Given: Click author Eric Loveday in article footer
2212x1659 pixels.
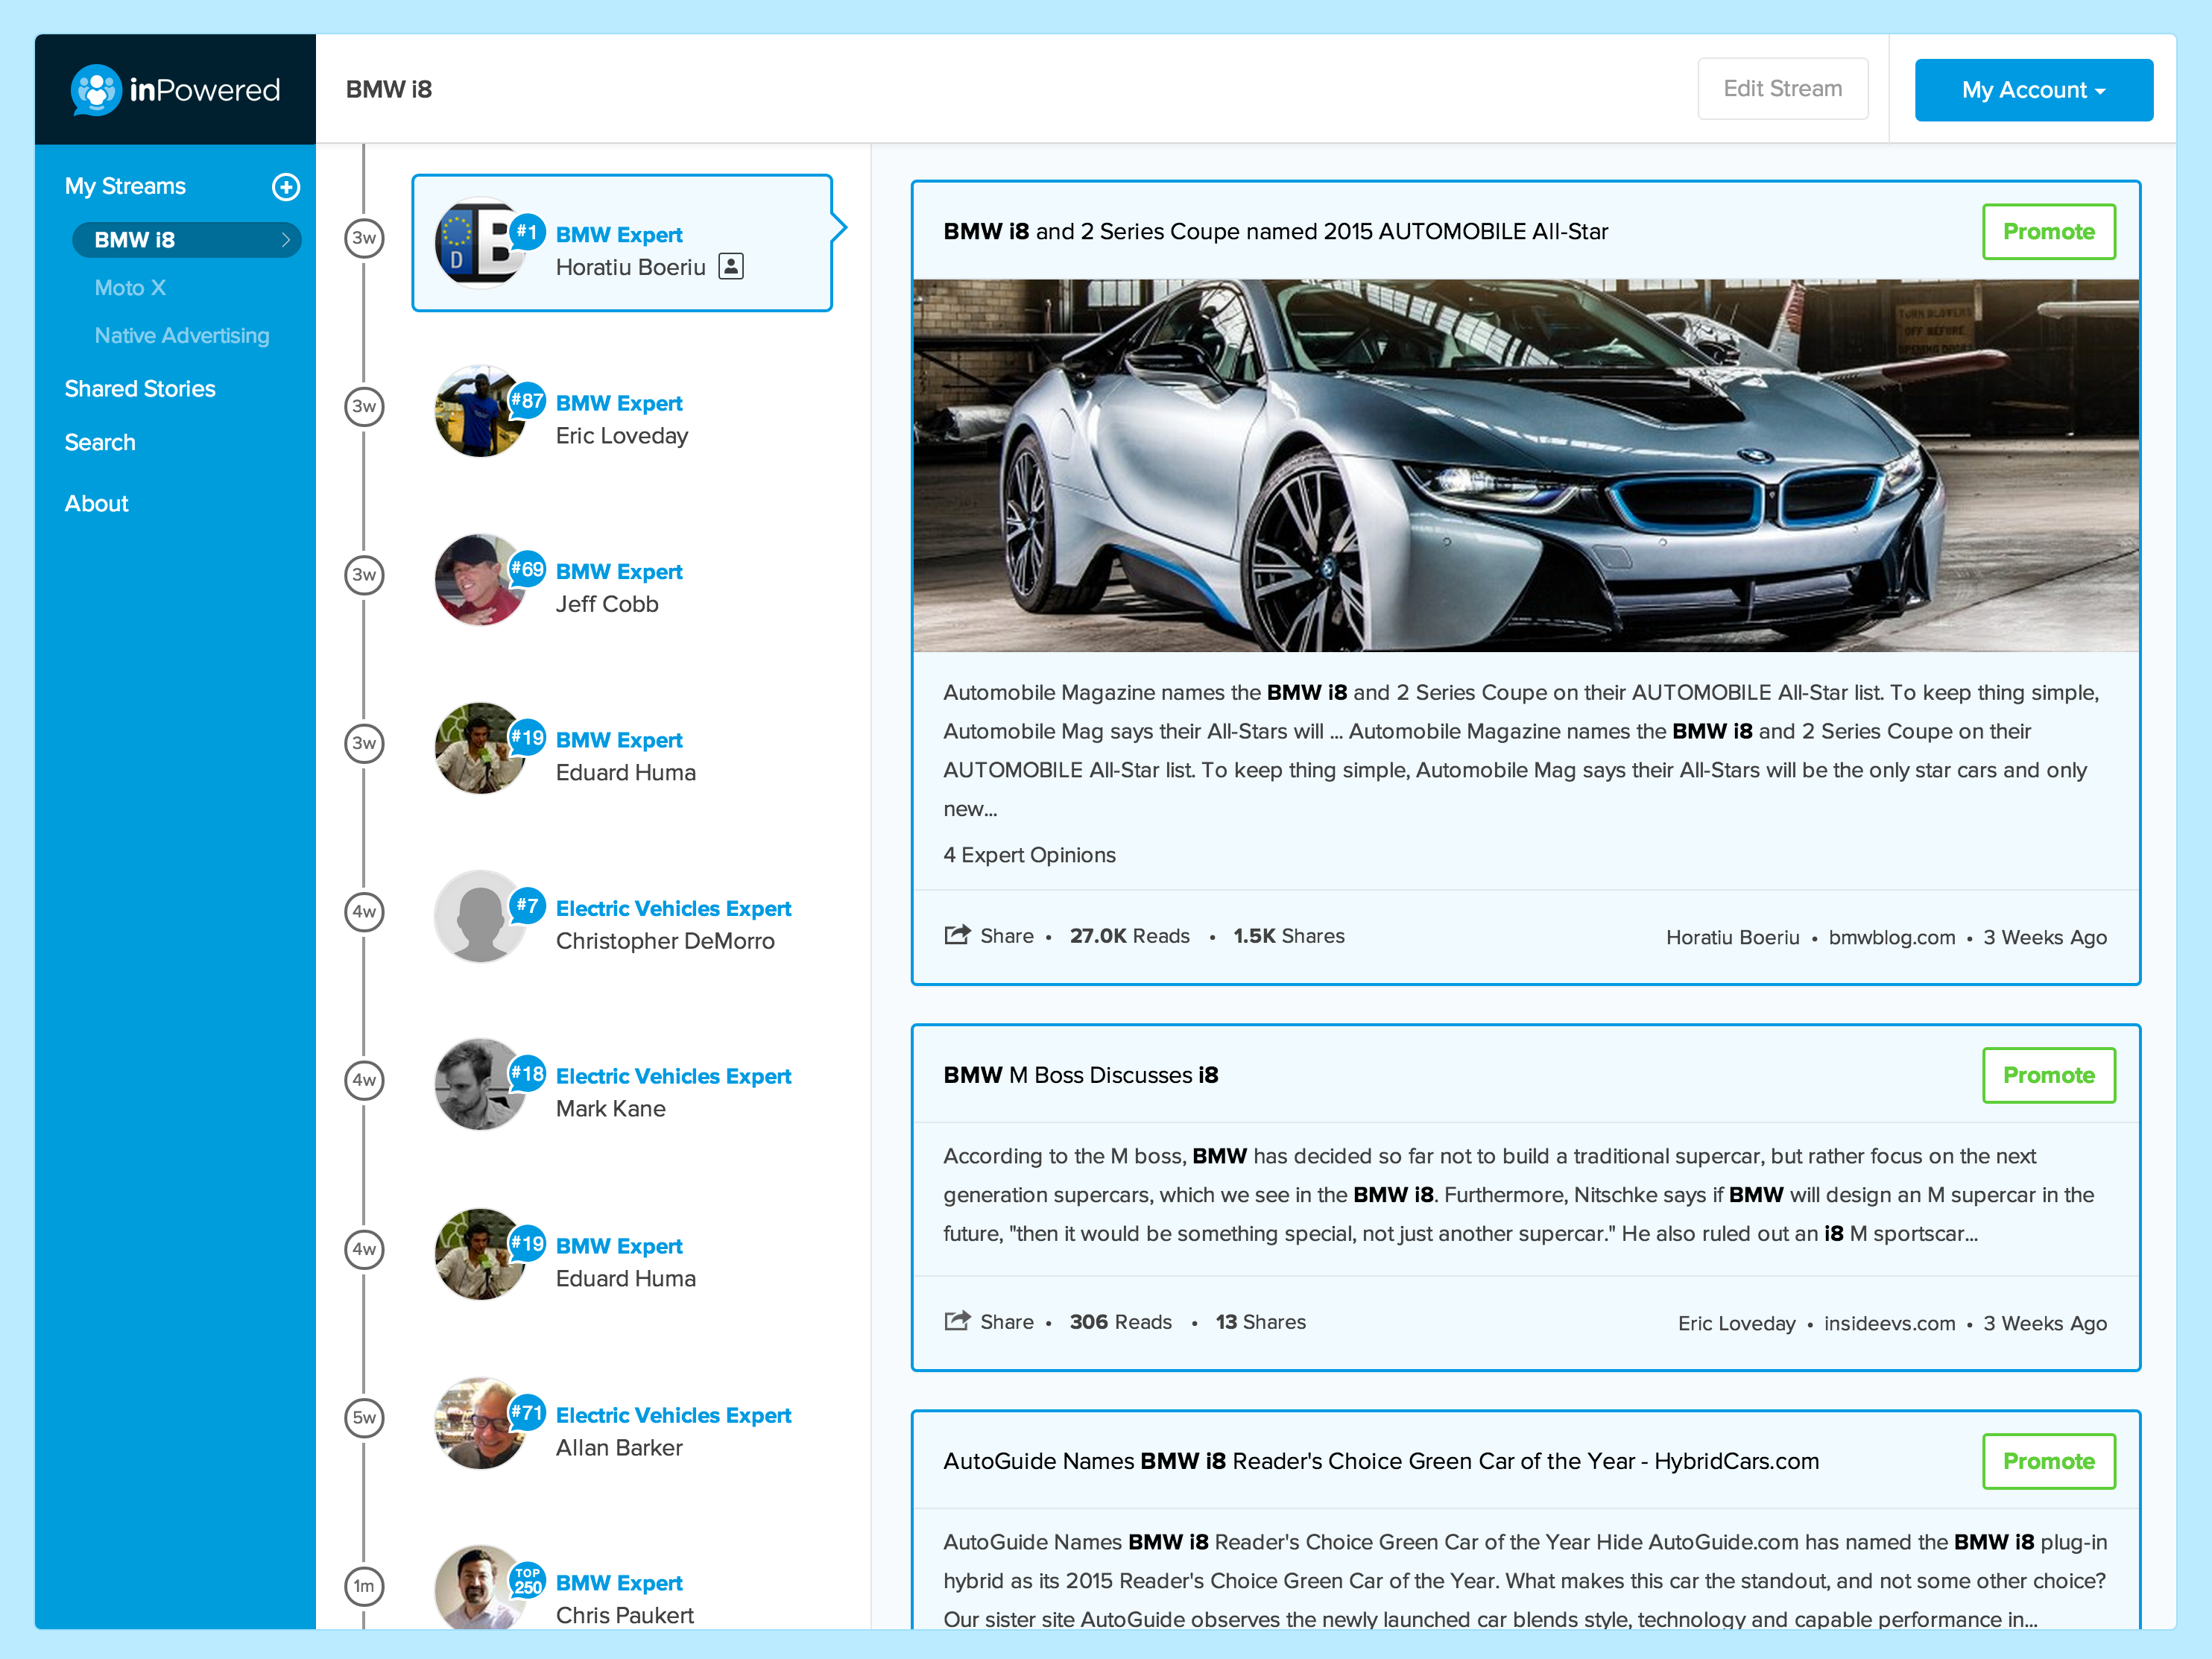Looking at the screenshot, I should tap(1736, 1323).
